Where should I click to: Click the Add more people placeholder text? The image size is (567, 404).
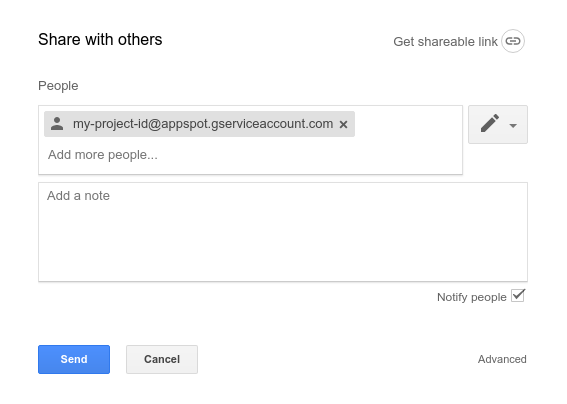[103, 155]
